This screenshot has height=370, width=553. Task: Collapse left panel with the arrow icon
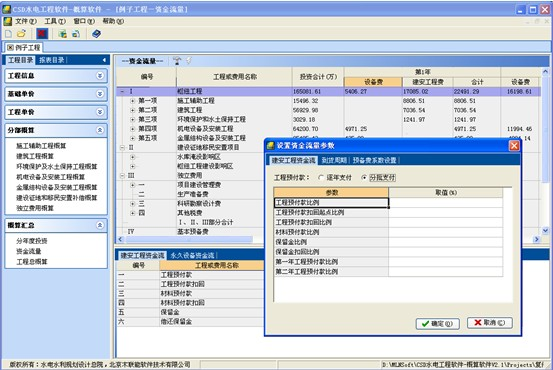104,60
